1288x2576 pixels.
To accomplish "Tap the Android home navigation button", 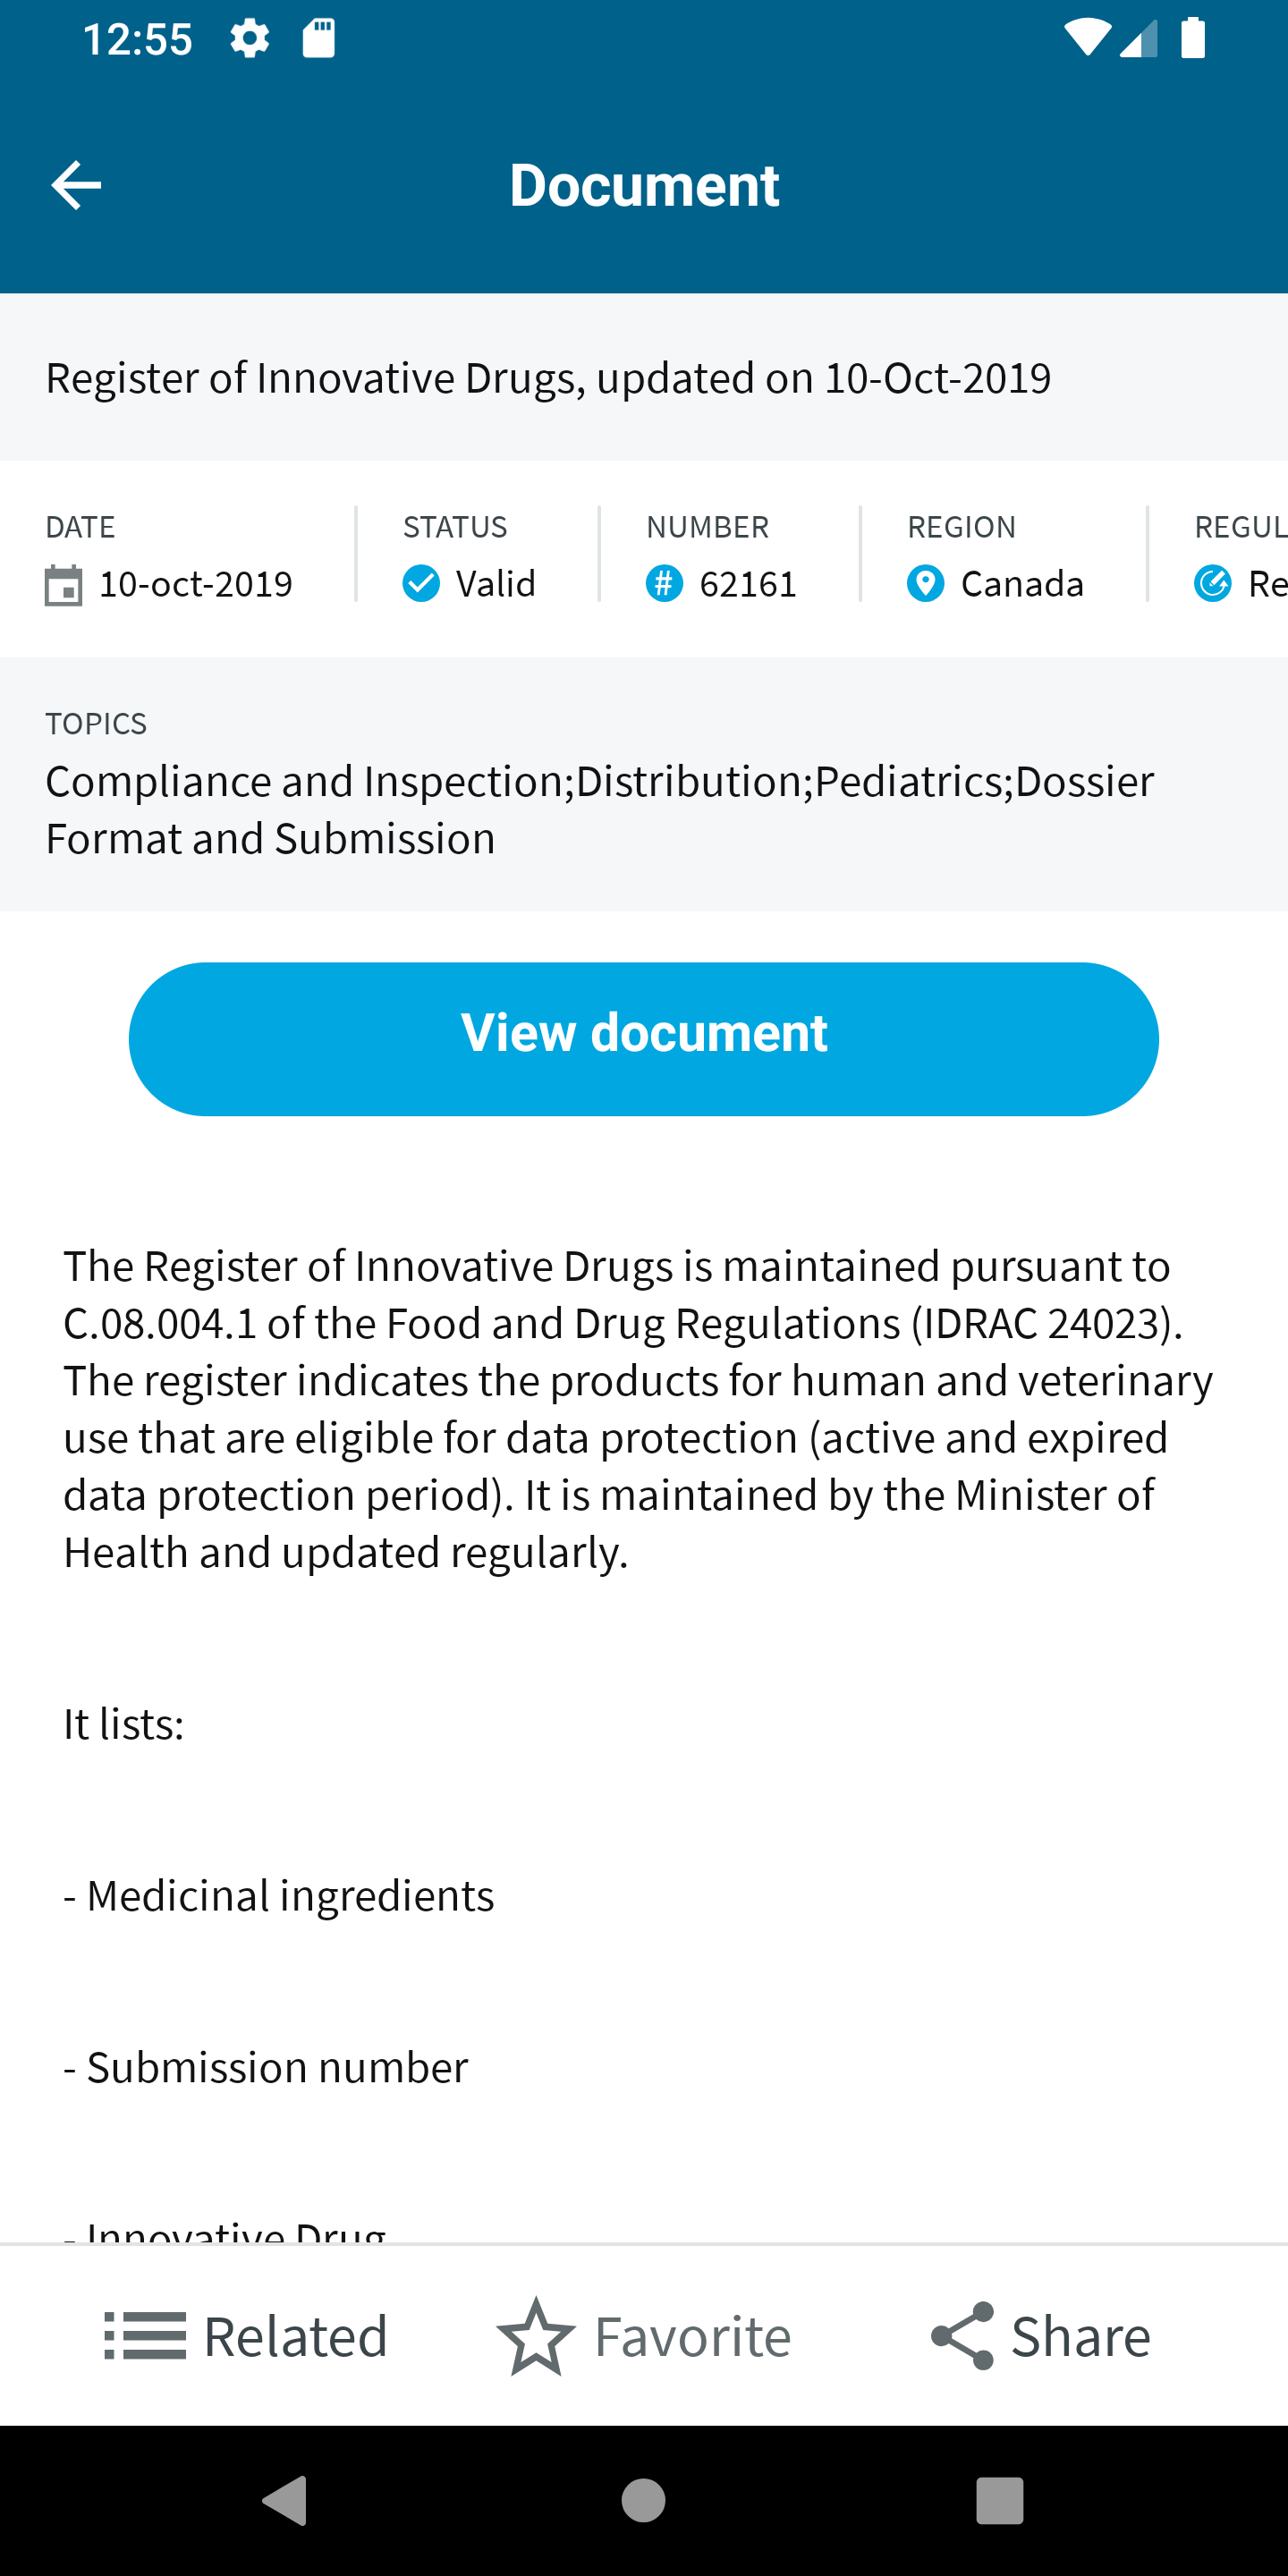I will [x=643, y=2500].
